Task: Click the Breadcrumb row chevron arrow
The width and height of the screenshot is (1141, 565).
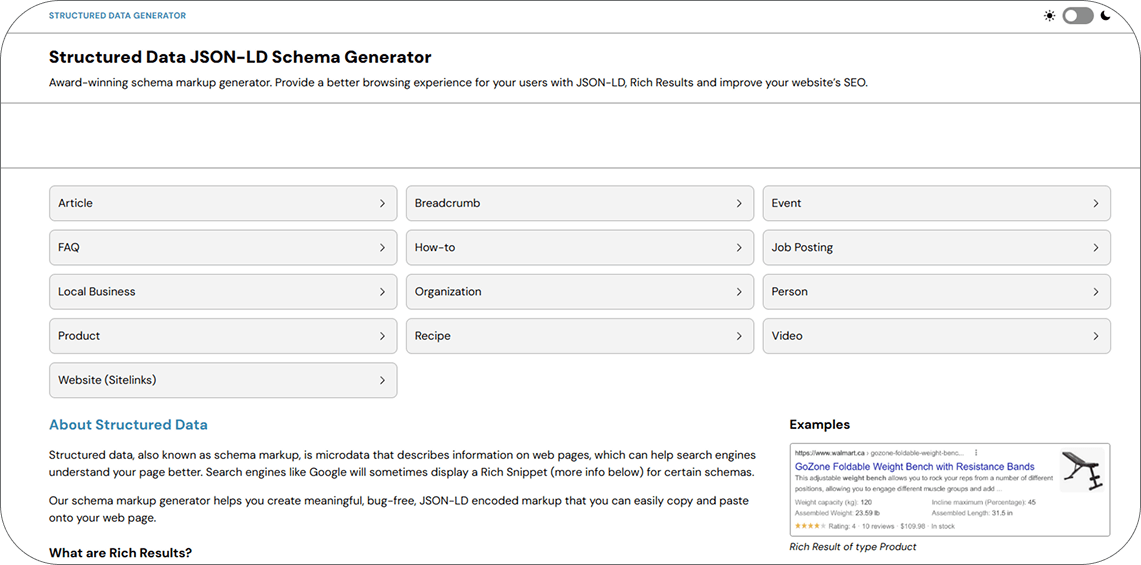Action: (739, 203)
